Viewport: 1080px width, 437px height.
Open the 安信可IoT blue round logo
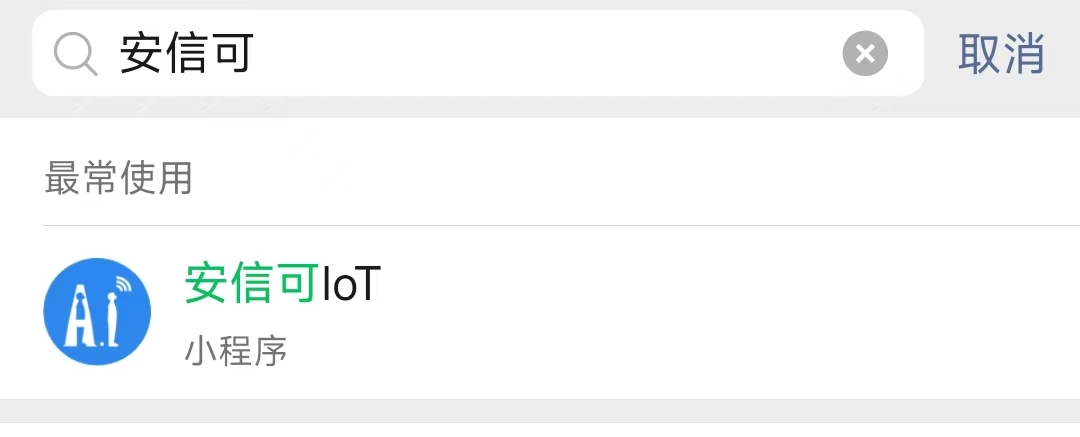coord(97,312)
